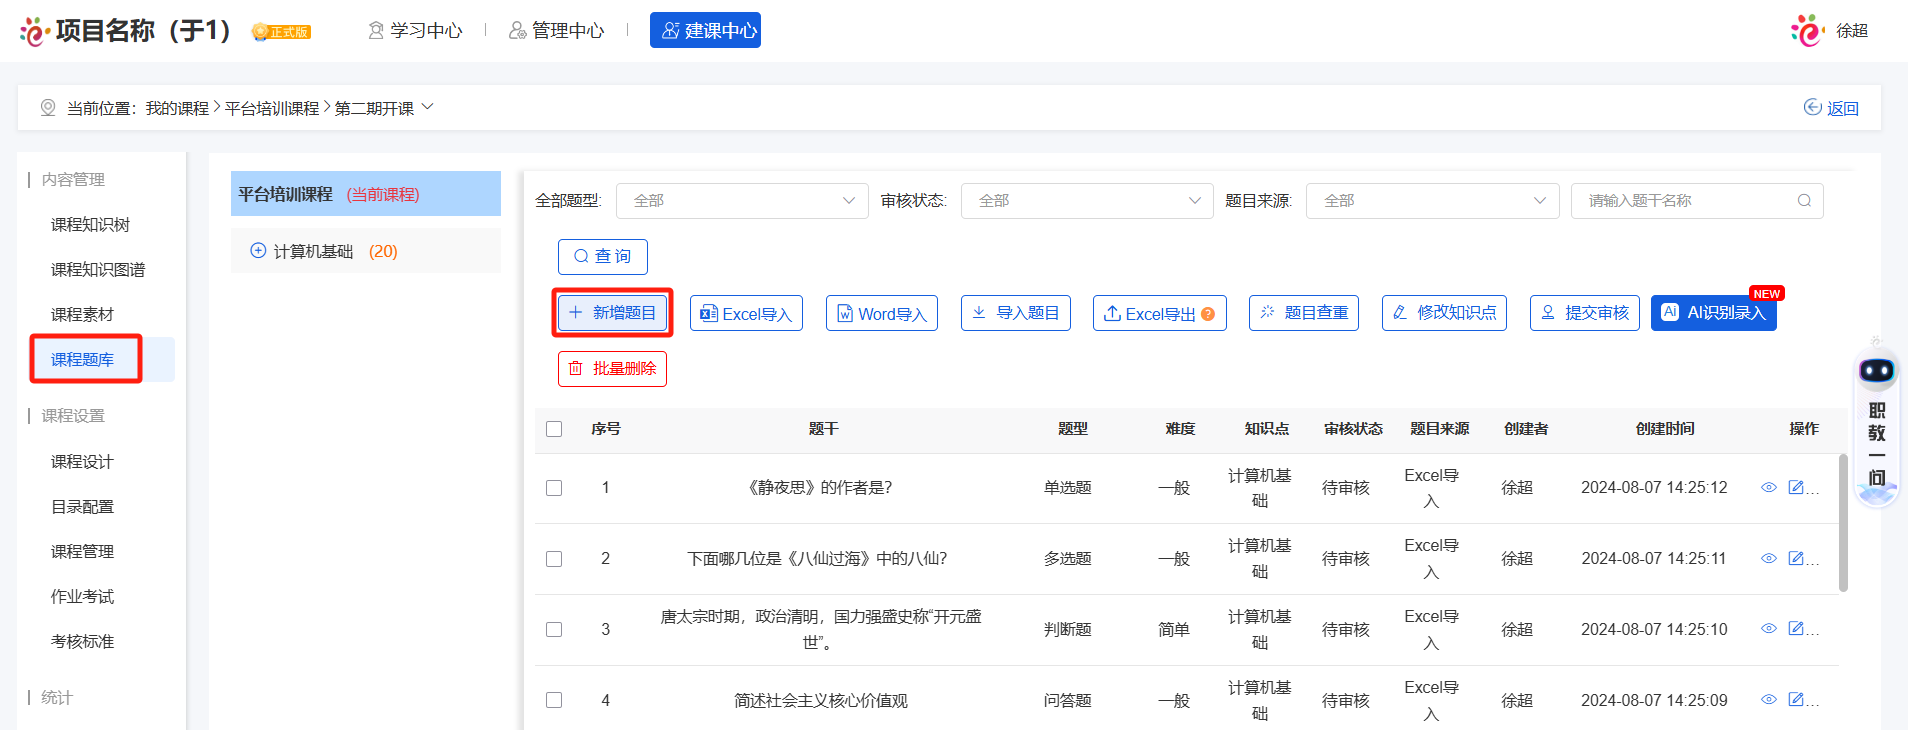Screen dimensions: 1908x730
Task: Click the 修改知识点 button
Action: coord(1444,313)
